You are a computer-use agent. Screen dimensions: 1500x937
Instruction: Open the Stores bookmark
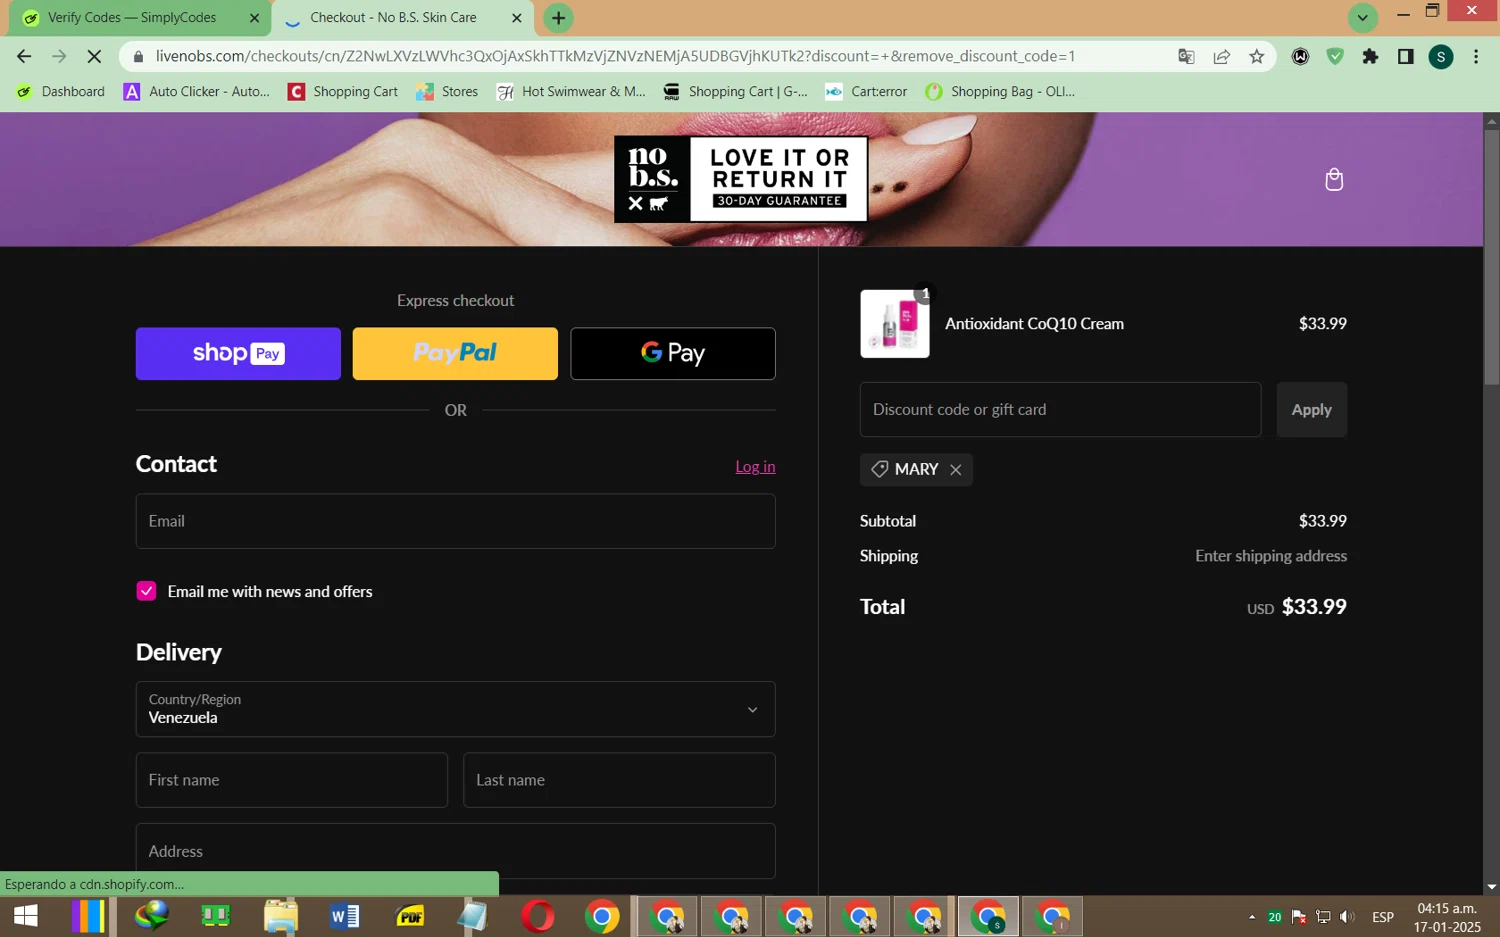(x=447, y=92)
